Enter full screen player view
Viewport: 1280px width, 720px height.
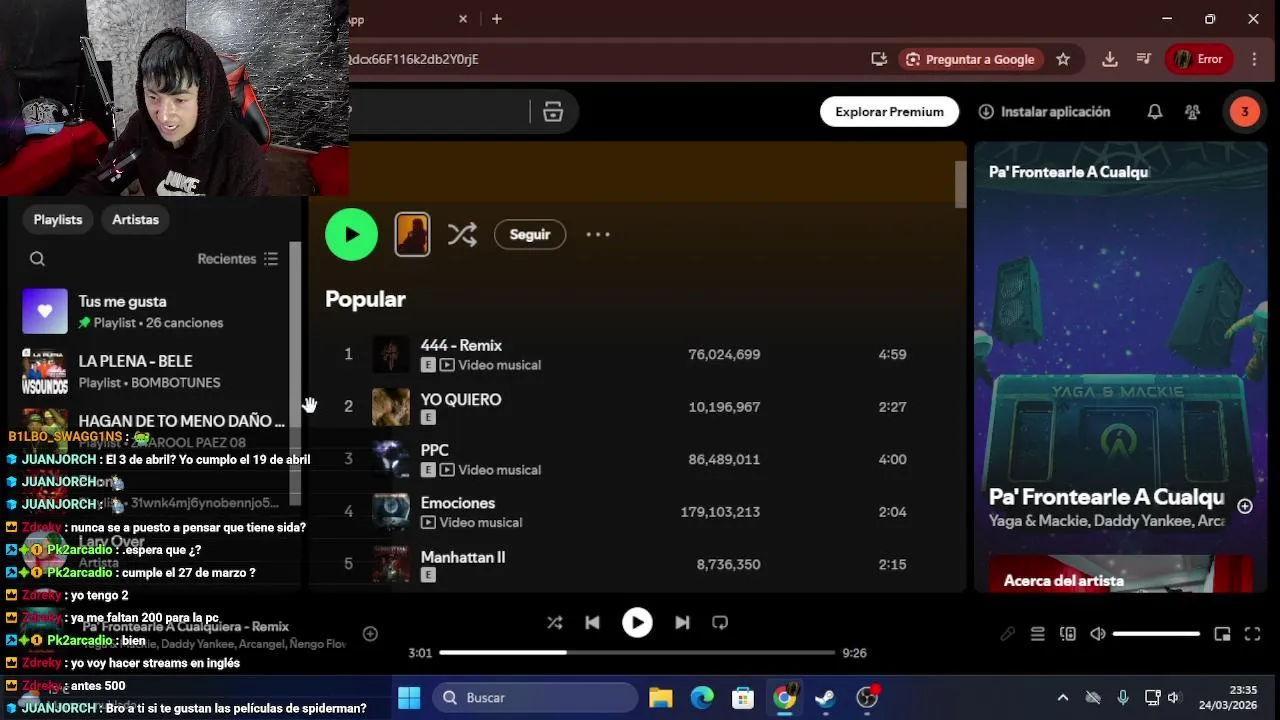(x=1252, y=634)
